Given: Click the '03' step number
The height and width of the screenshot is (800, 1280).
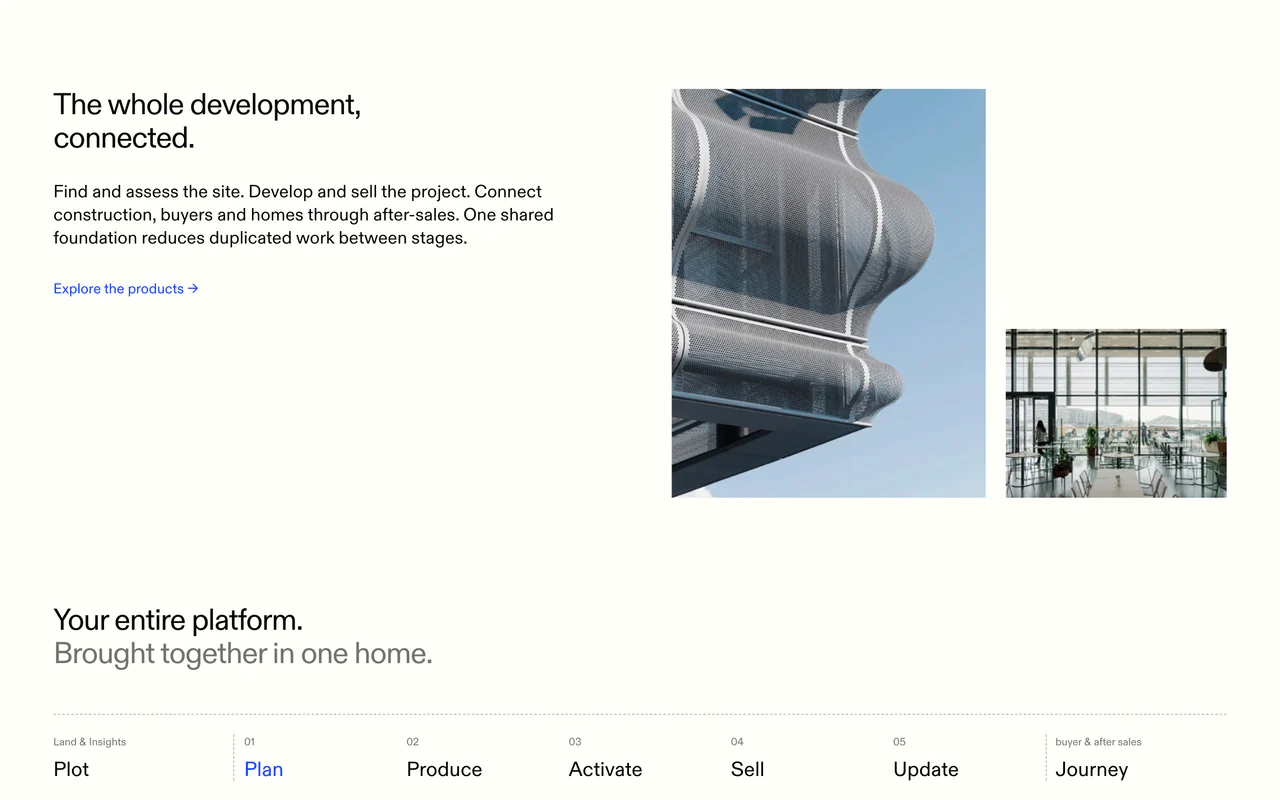Looking at the screenshot, I should pyautogui.click(x=575, y=742).
